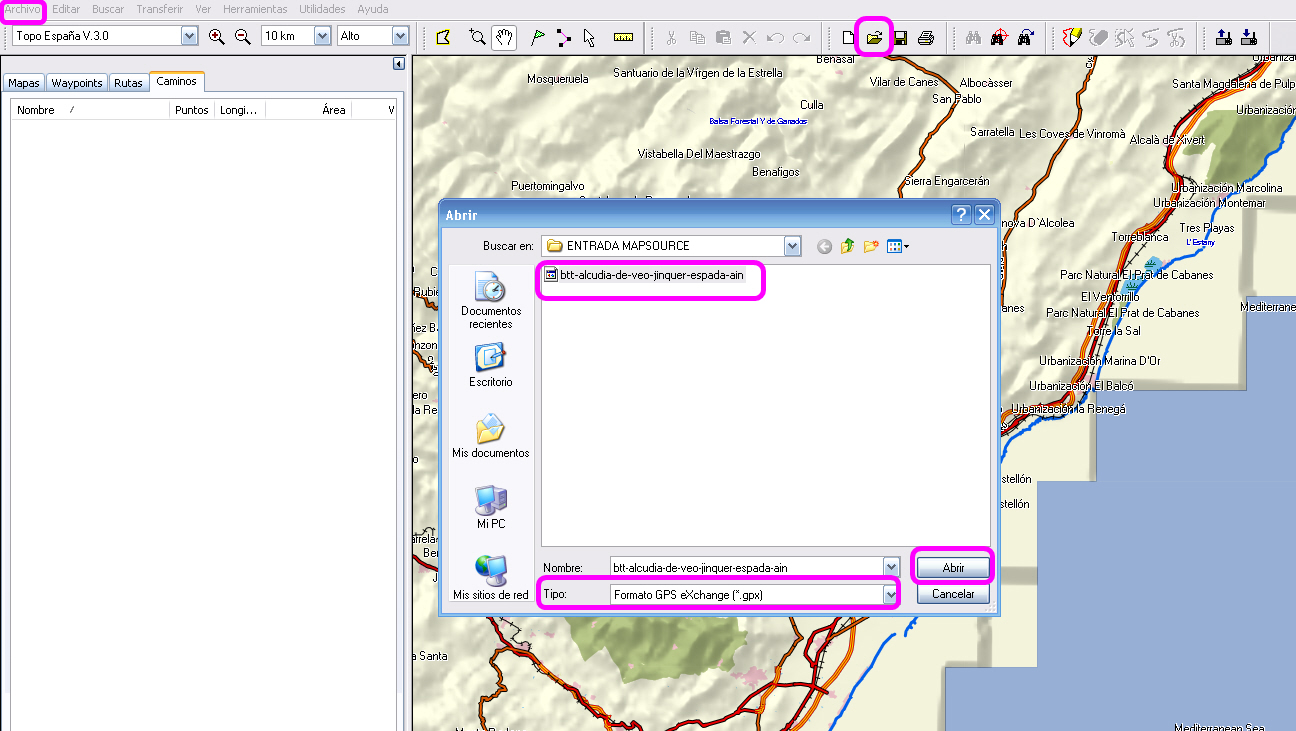This screenshot has width=1296, height=731.
Task: Switch to the Selection arrow tool
Action: (x=590, y=37)
